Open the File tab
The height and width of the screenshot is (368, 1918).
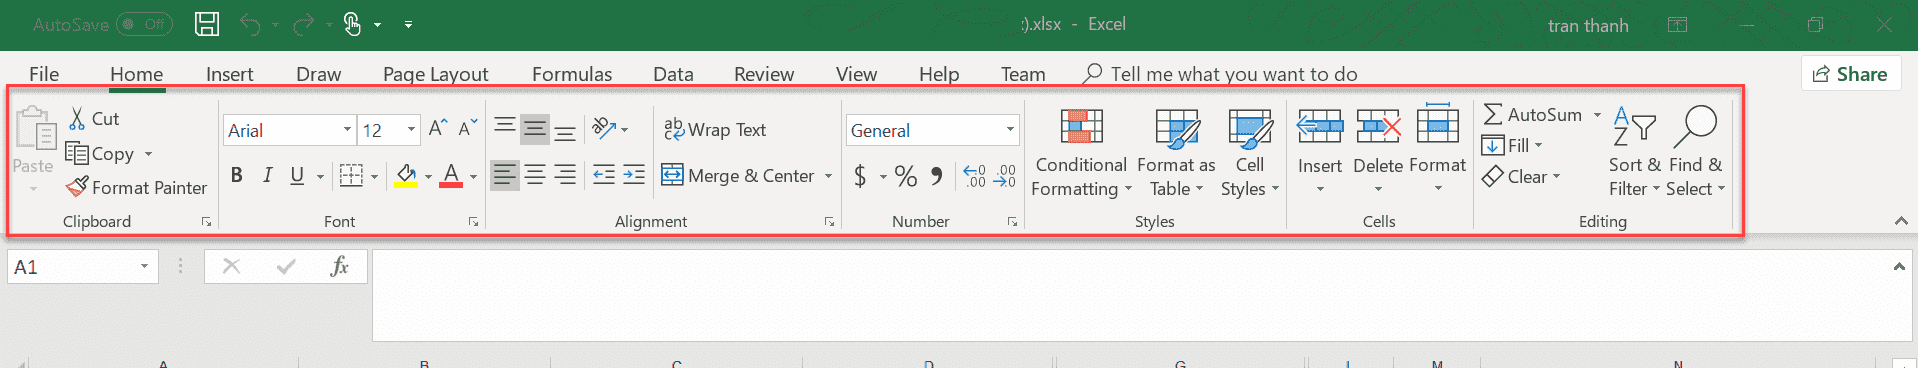tap(44, 74)
